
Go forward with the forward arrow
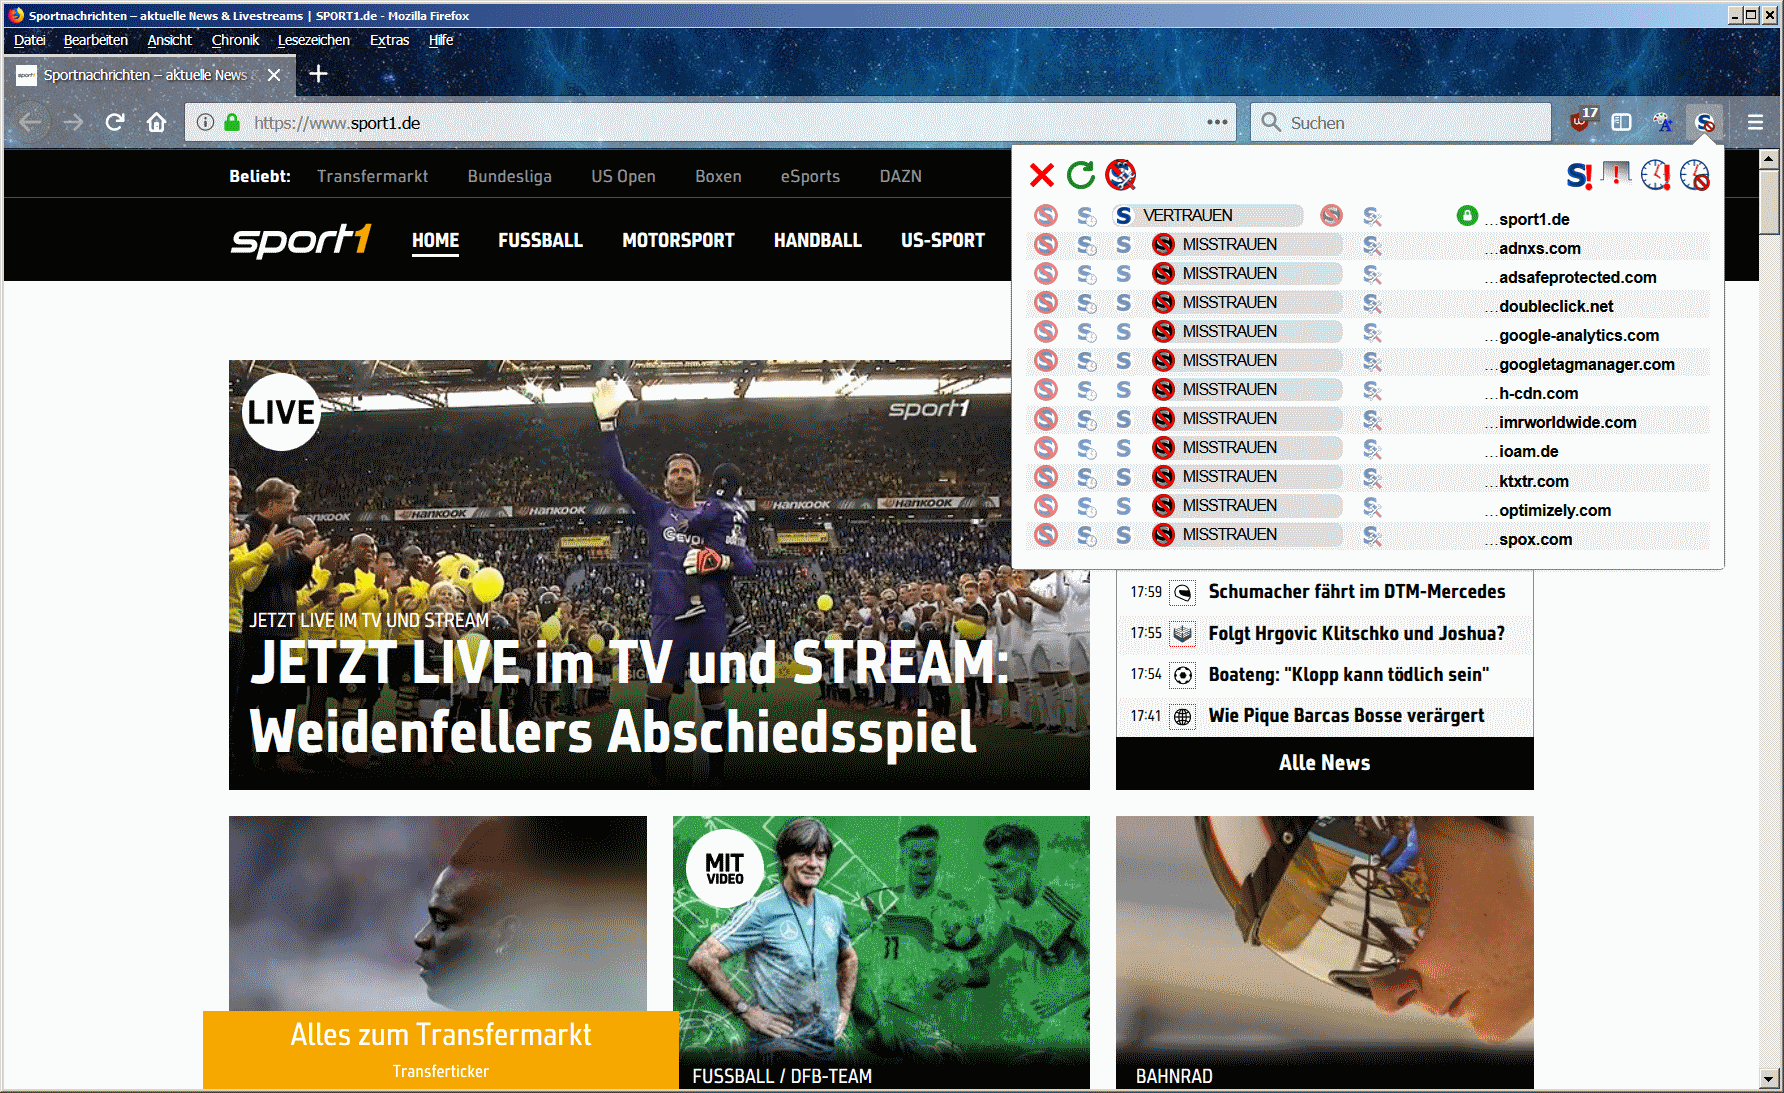click(x=74, y=122)
